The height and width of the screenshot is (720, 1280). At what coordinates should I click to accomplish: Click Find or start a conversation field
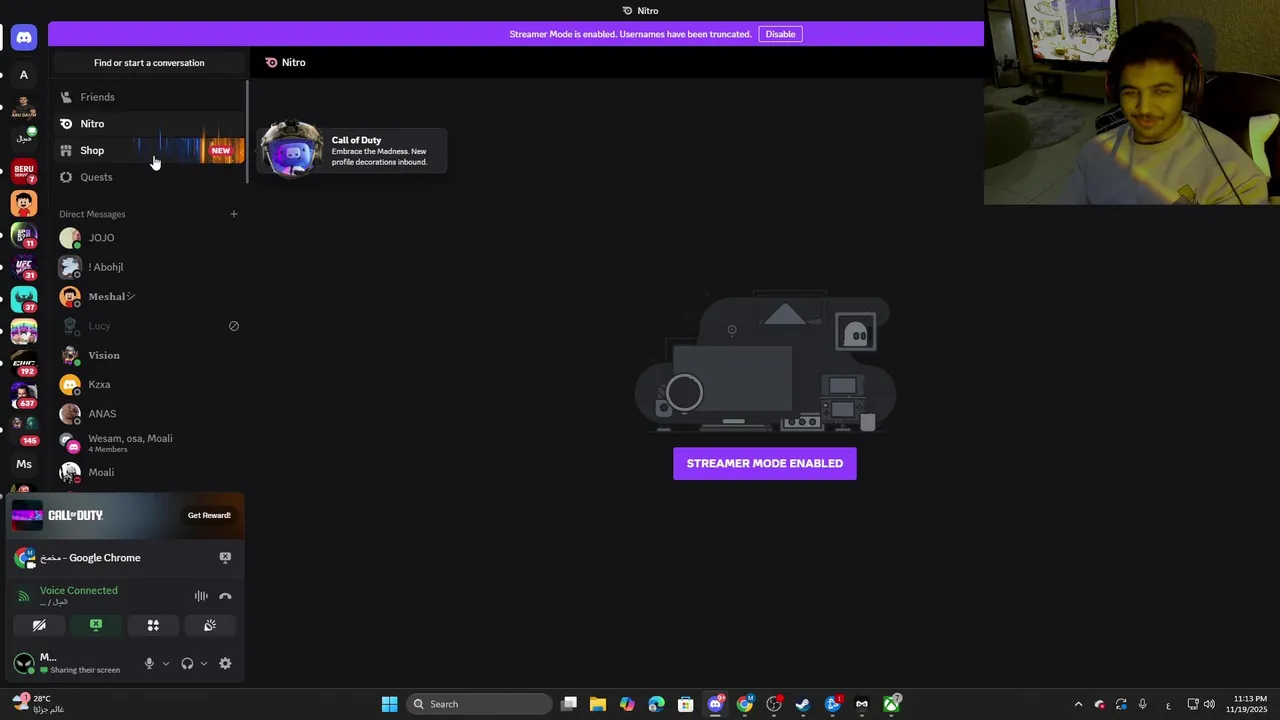[x=149, y=63]
